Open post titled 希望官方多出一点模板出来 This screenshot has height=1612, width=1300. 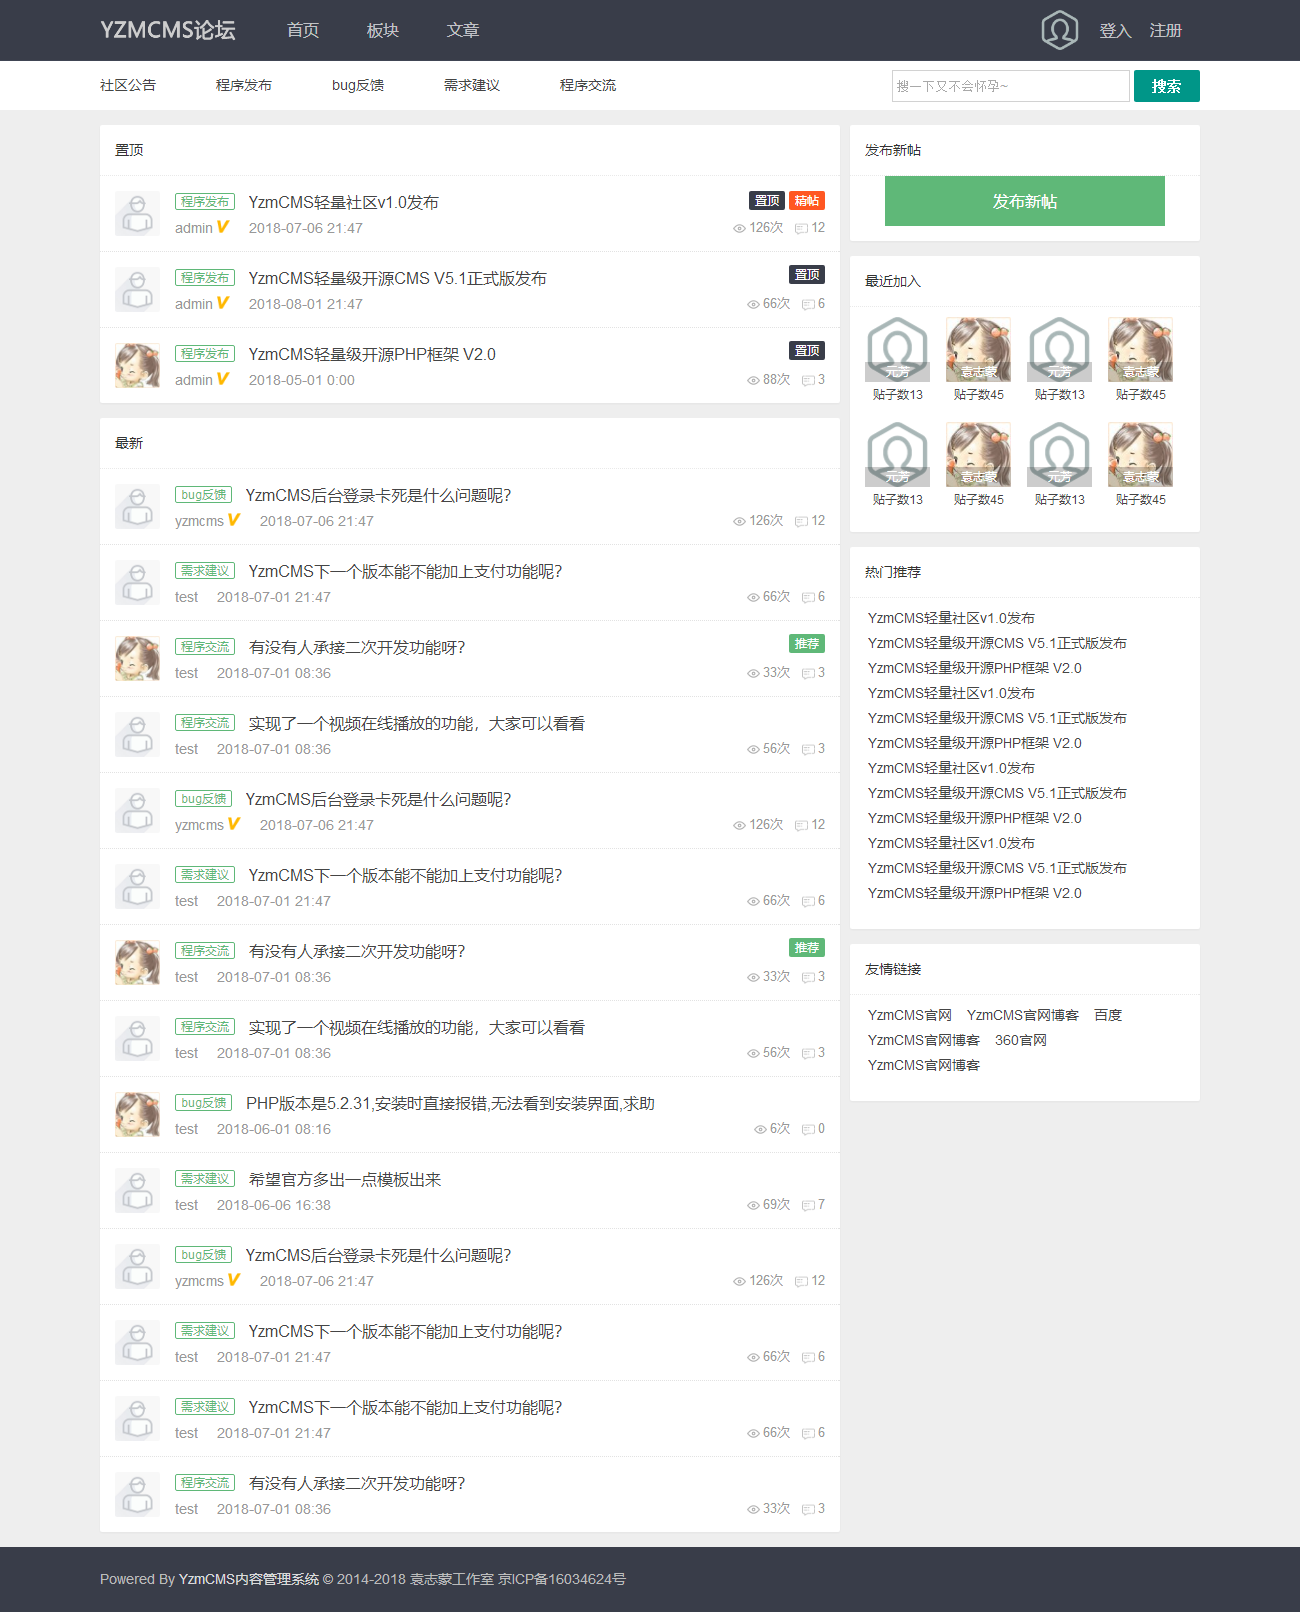pyautogui.click(x=345, y=1180)
